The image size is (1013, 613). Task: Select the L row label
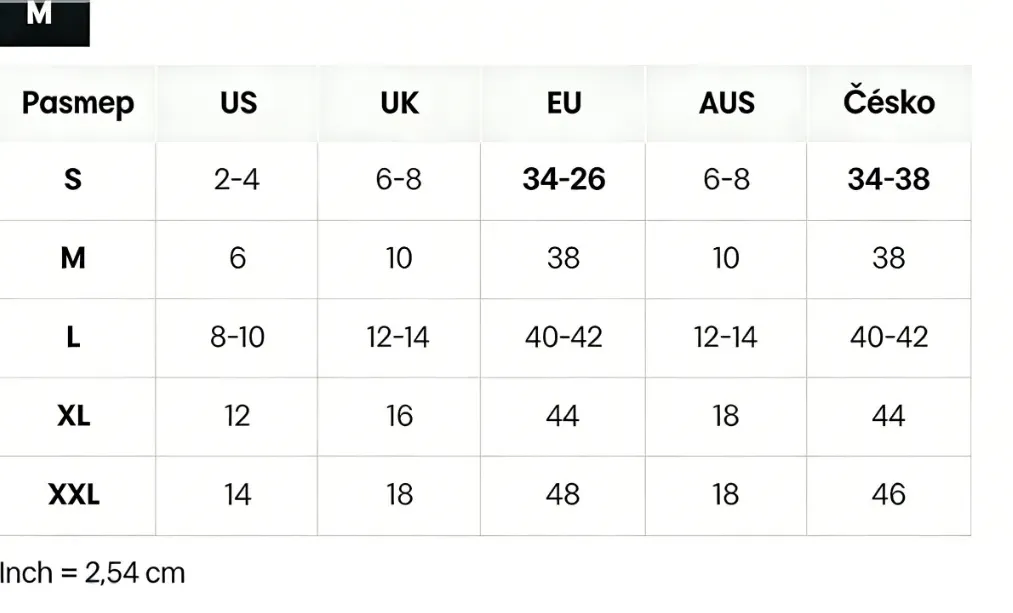(x=73, y=337)
